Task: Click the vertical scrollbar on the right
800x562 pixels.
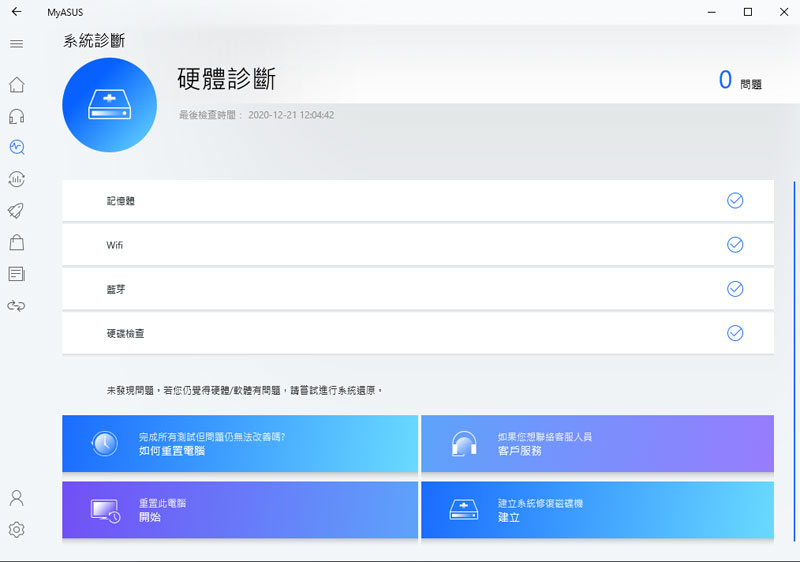Action: 794,361
